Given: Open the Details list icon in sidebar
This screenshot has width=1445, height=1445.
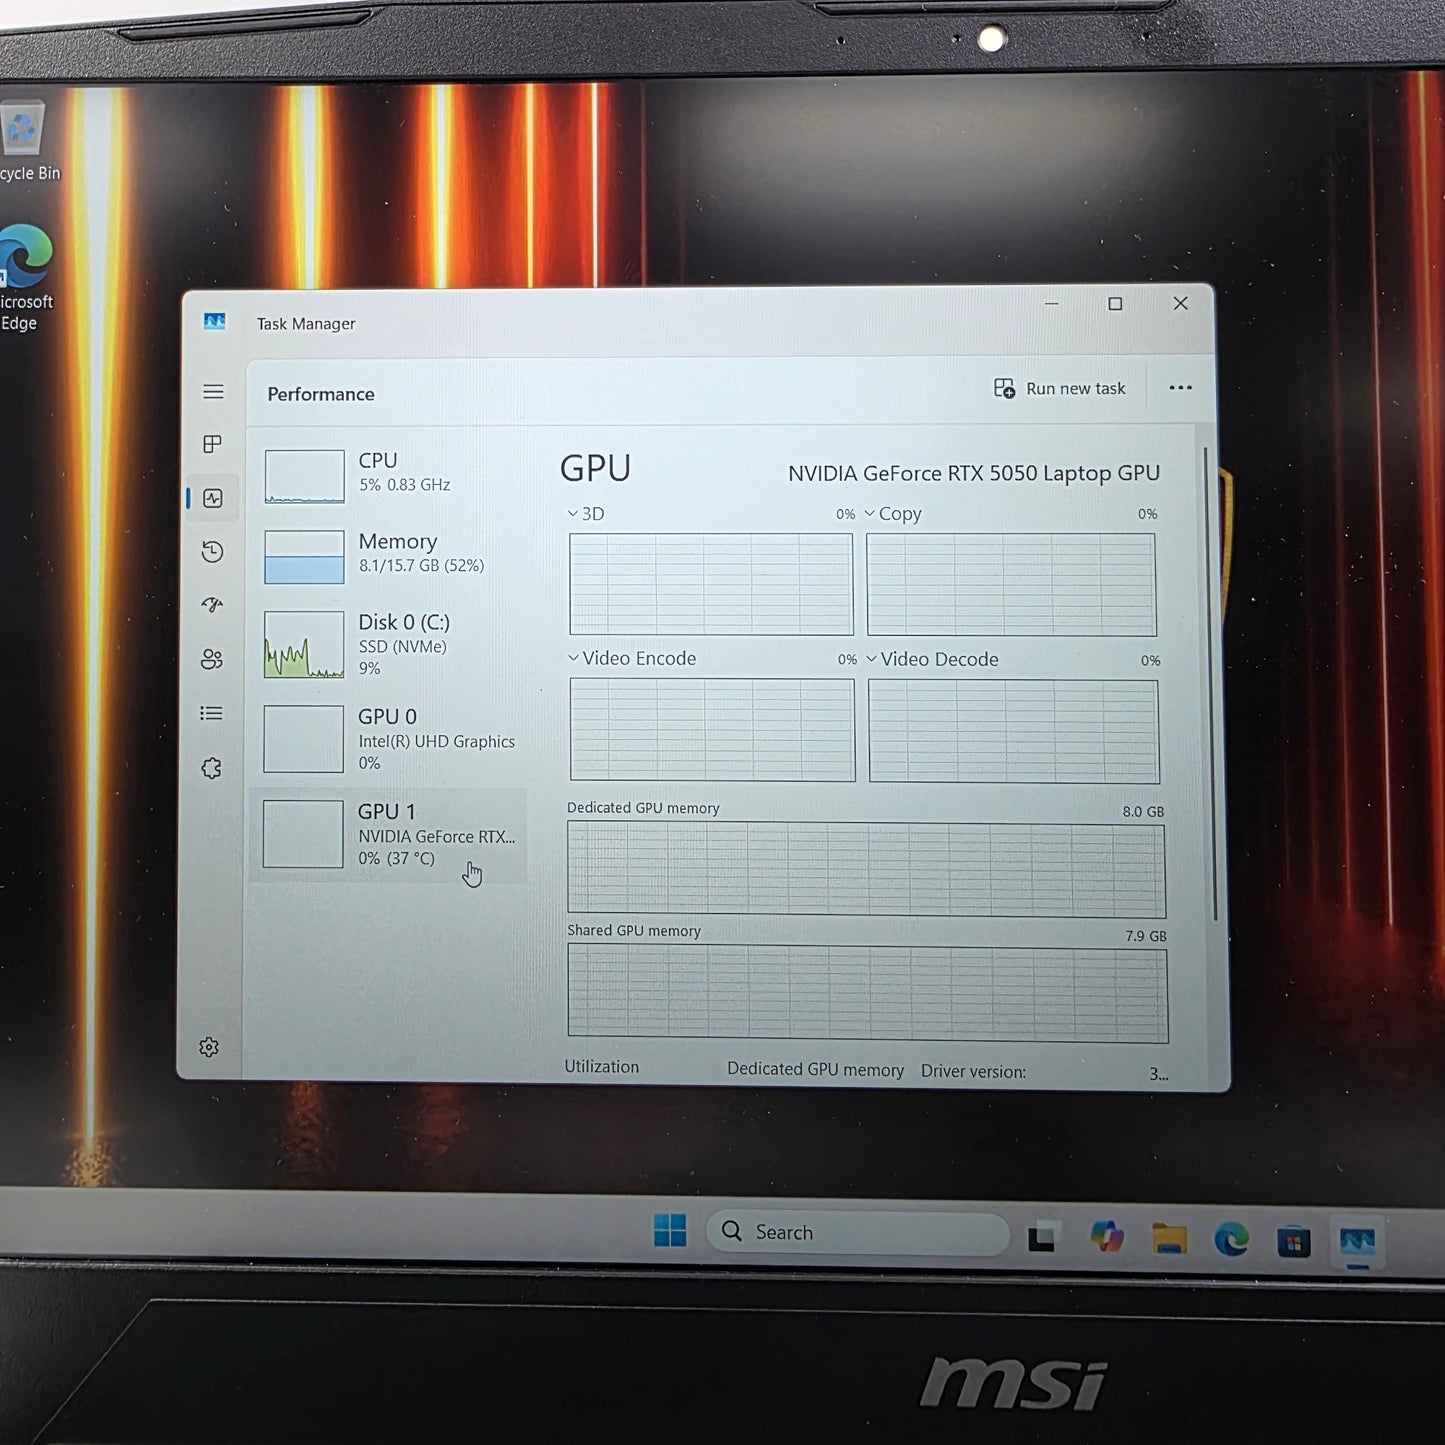Looking at the screenshot, I should [x=211, y=713].
